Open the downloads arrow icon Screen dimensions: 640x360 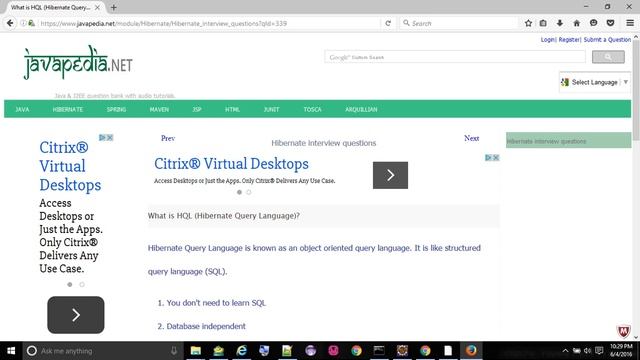point(560,23)
